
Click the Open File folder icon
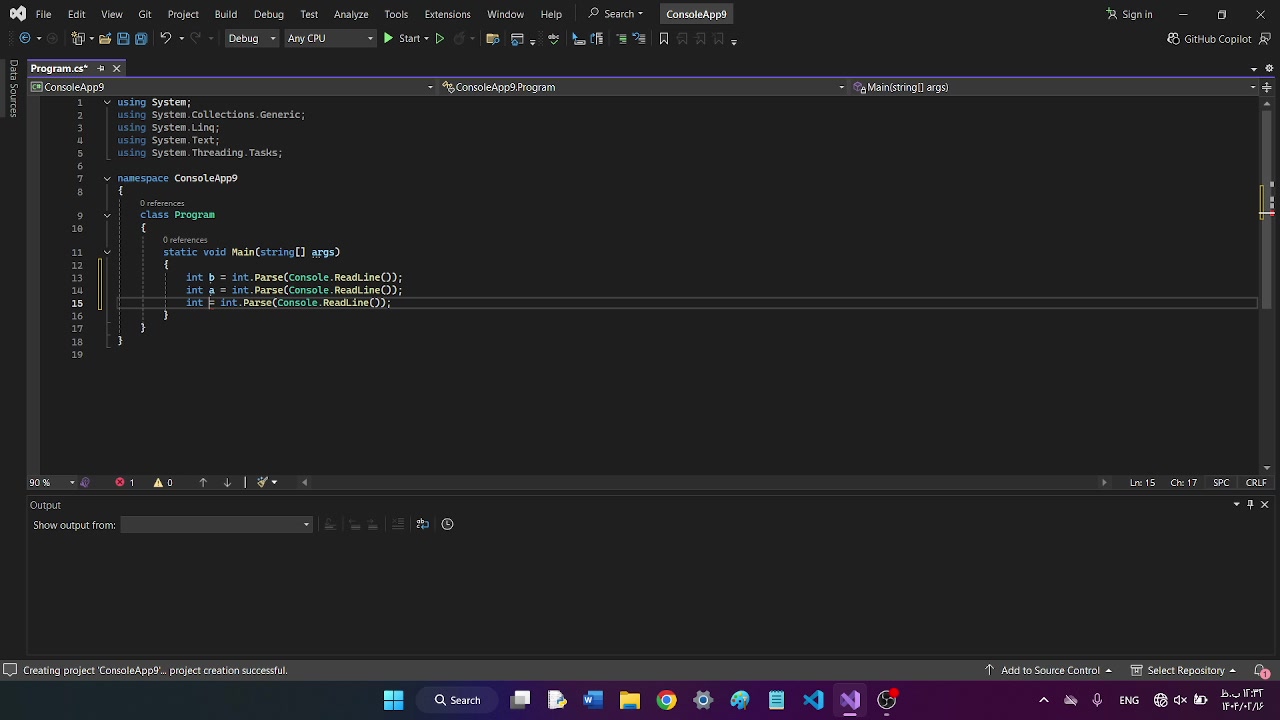click(104, 39)
